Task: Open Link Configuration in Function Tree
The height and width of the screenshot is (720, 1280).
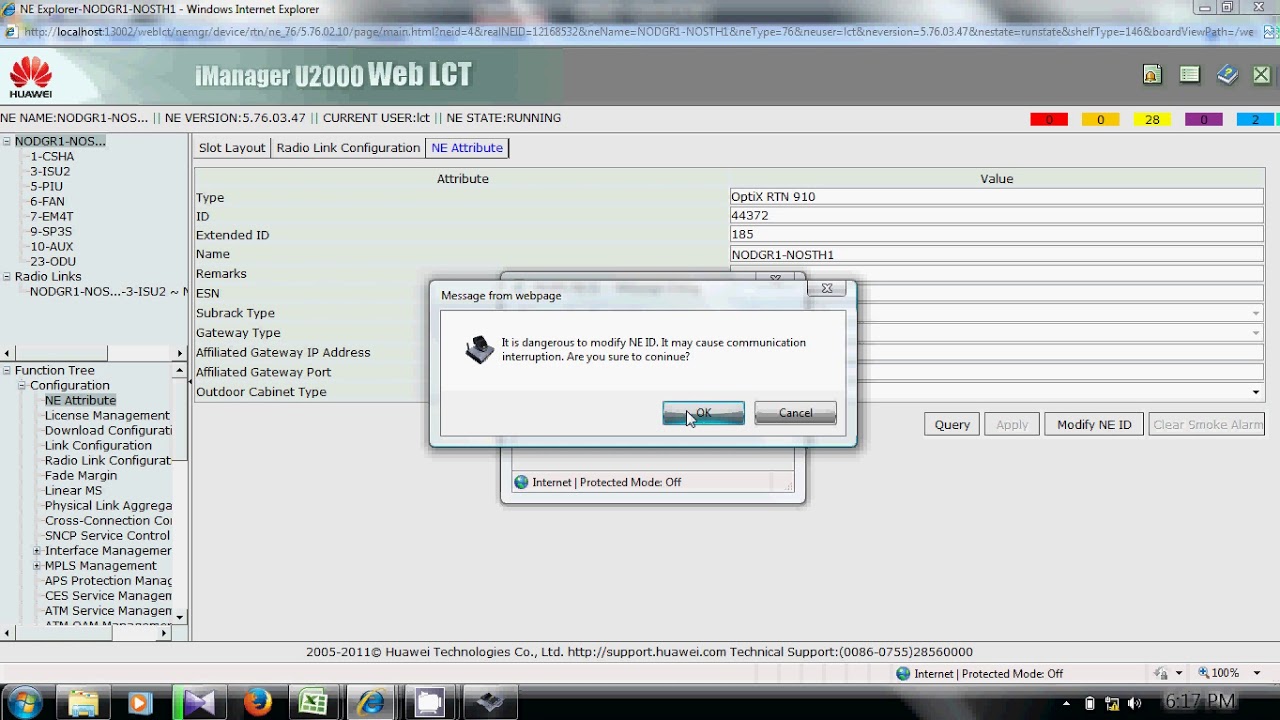Action: [98, 445]
